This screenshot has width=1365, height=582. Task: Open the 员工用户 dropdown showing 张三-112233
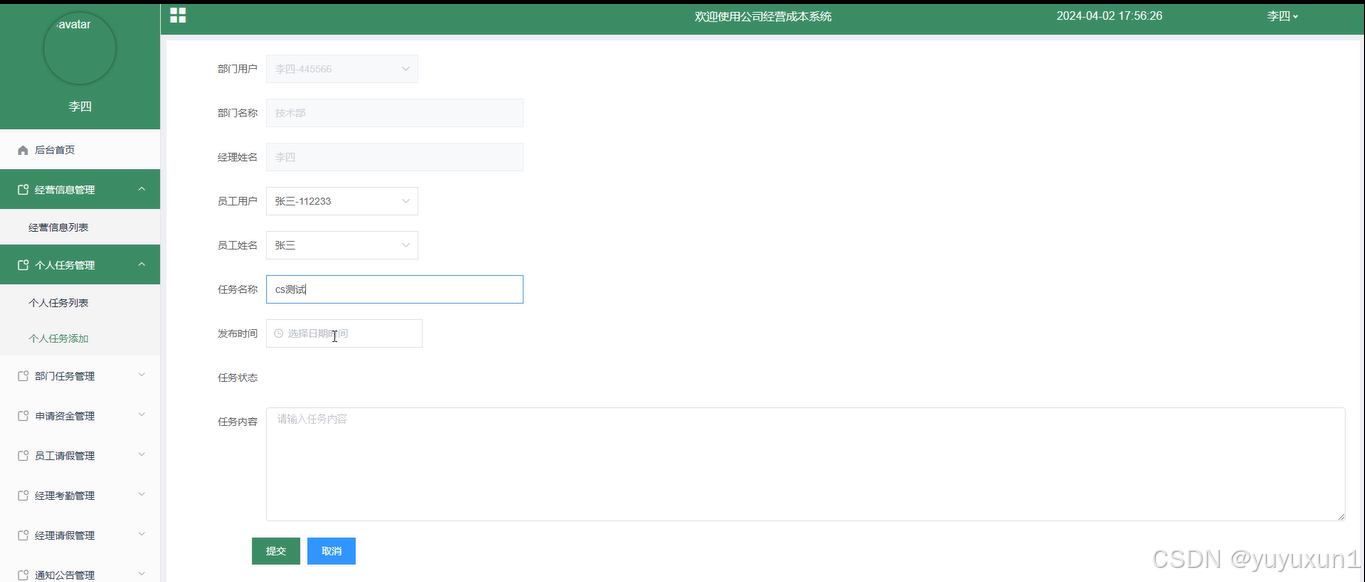tap(342, 201)
